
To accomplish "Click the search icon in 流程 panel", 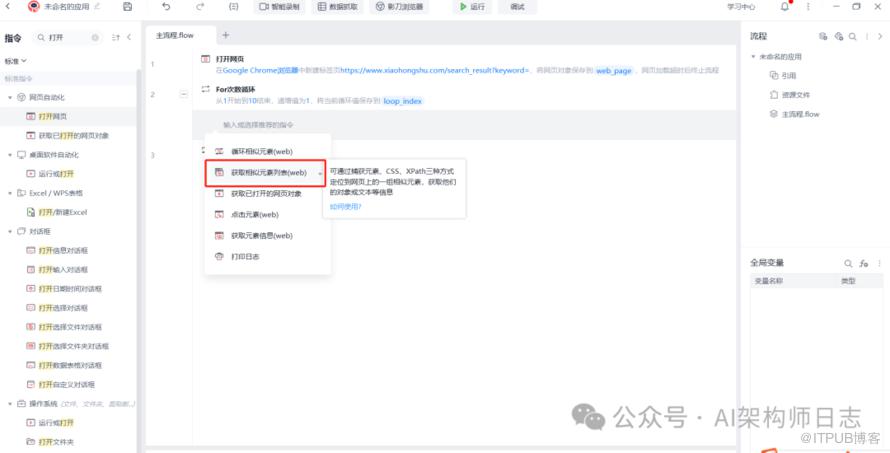I will [x=853, y=36].
